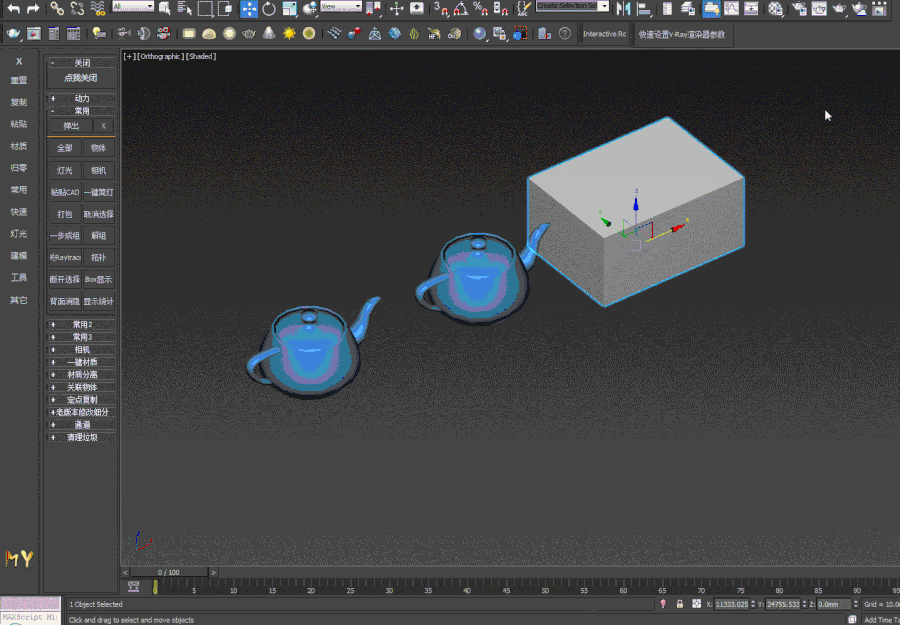The image size is (900, 625).
Task: Click the 快速设置V-Ray渲染器参数 button
Action: 682,34
